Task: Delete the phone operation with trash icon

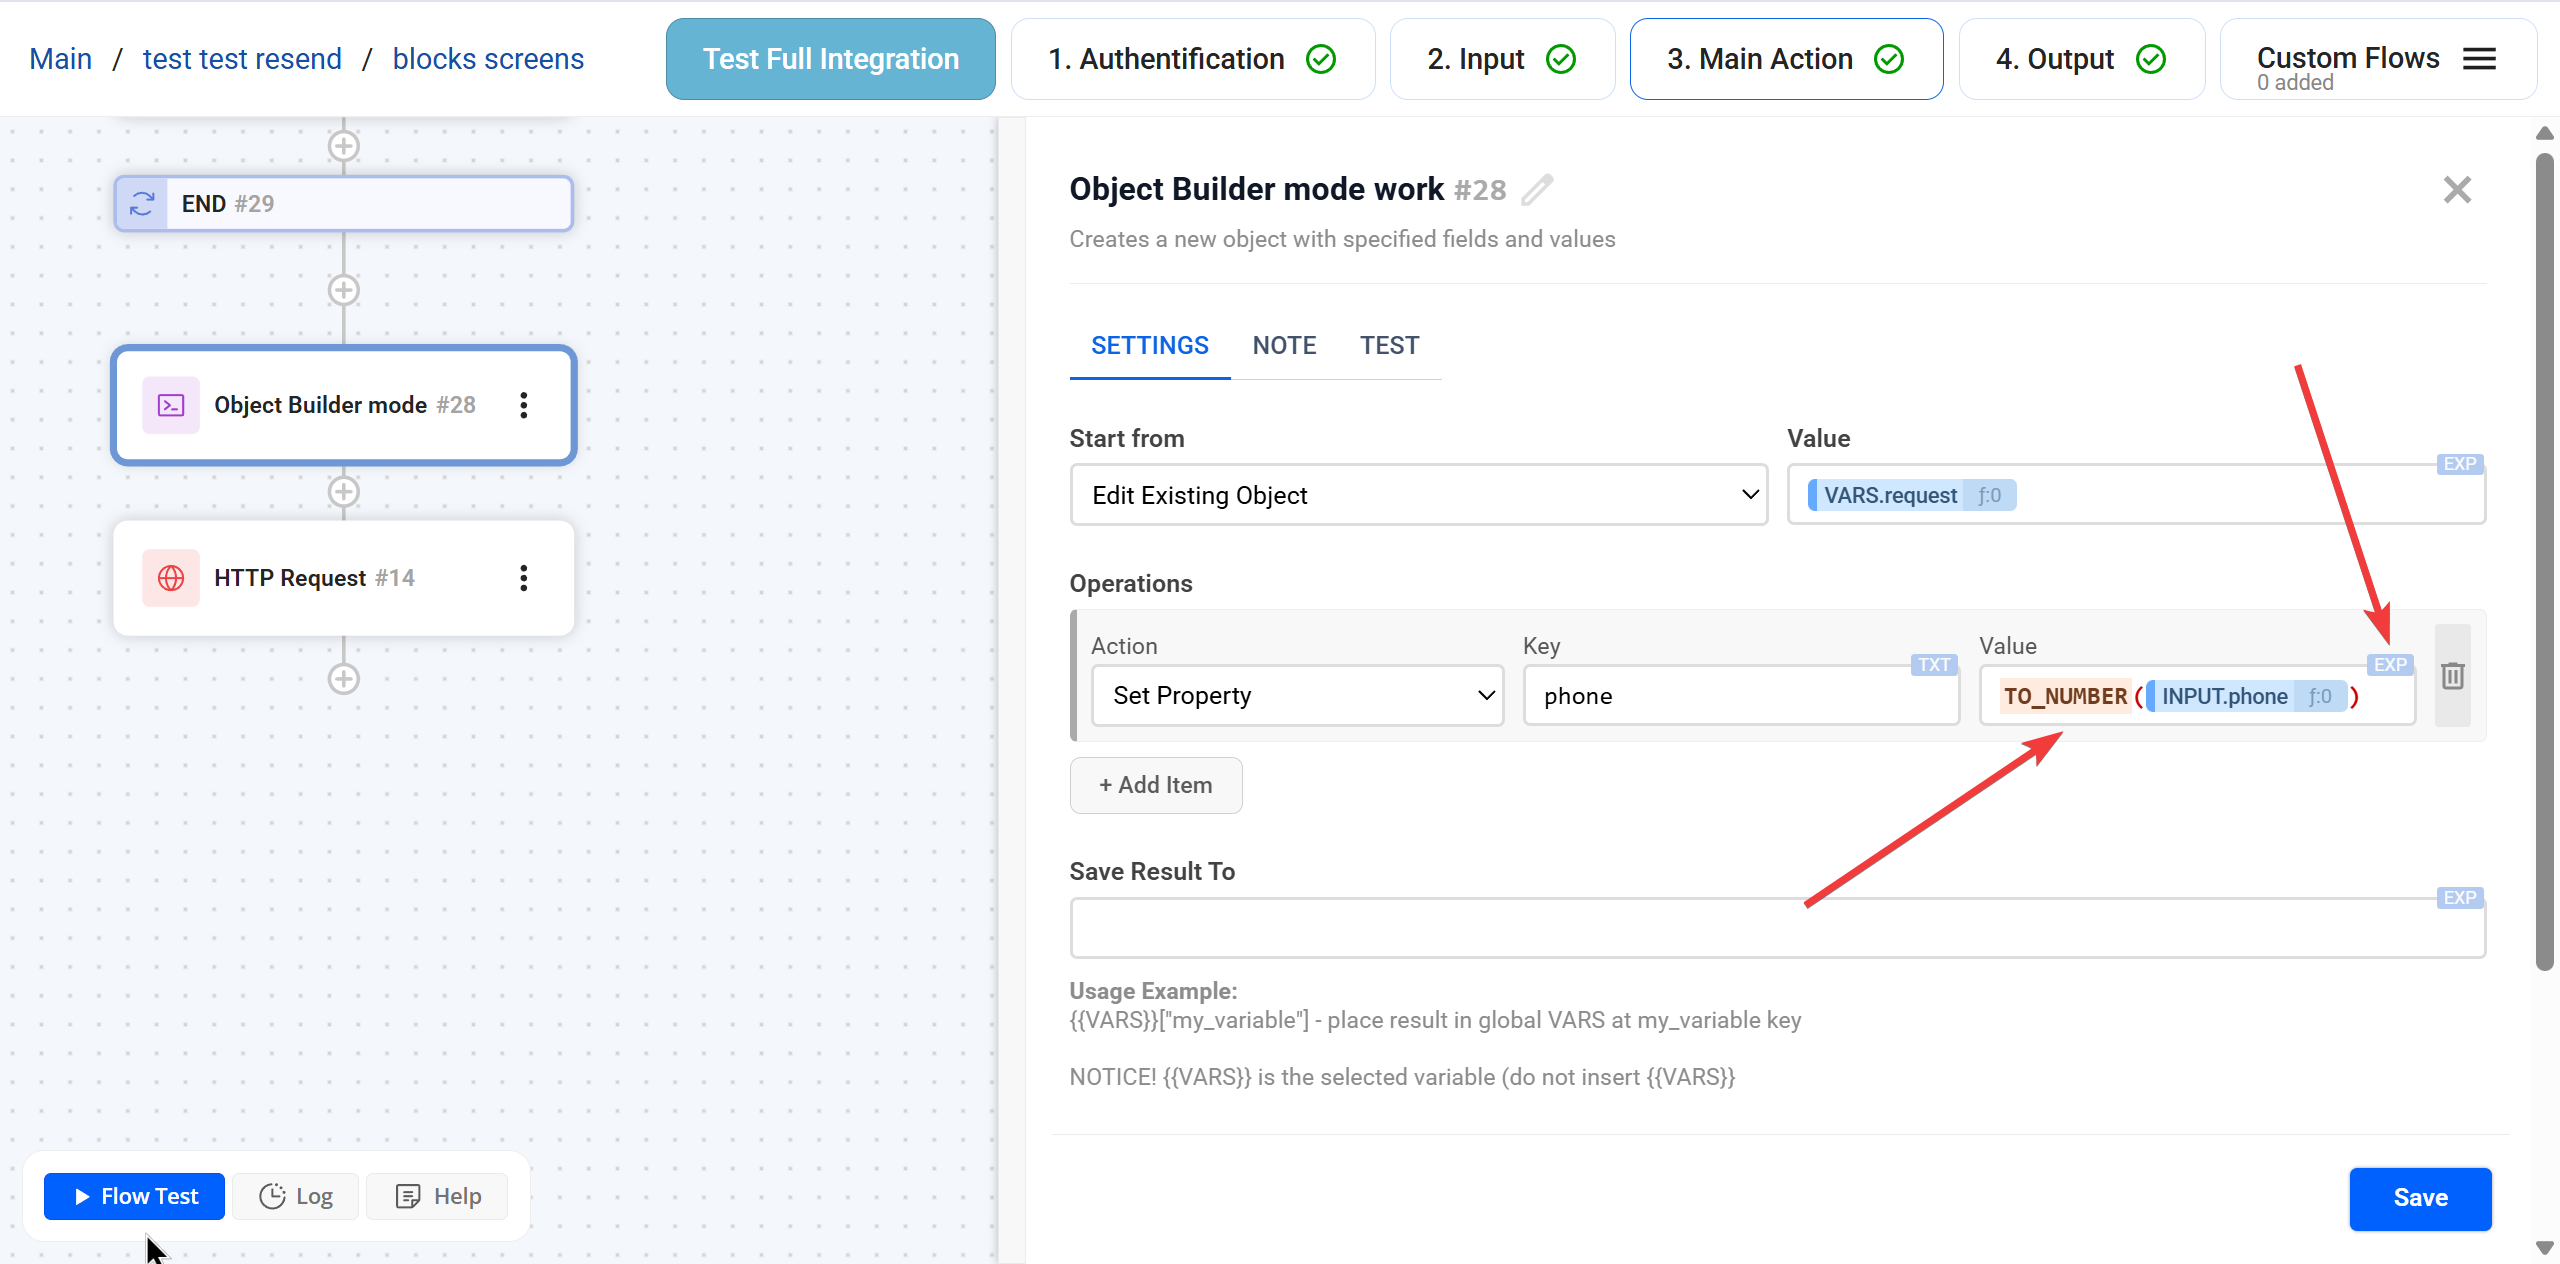Action: 2452,676
